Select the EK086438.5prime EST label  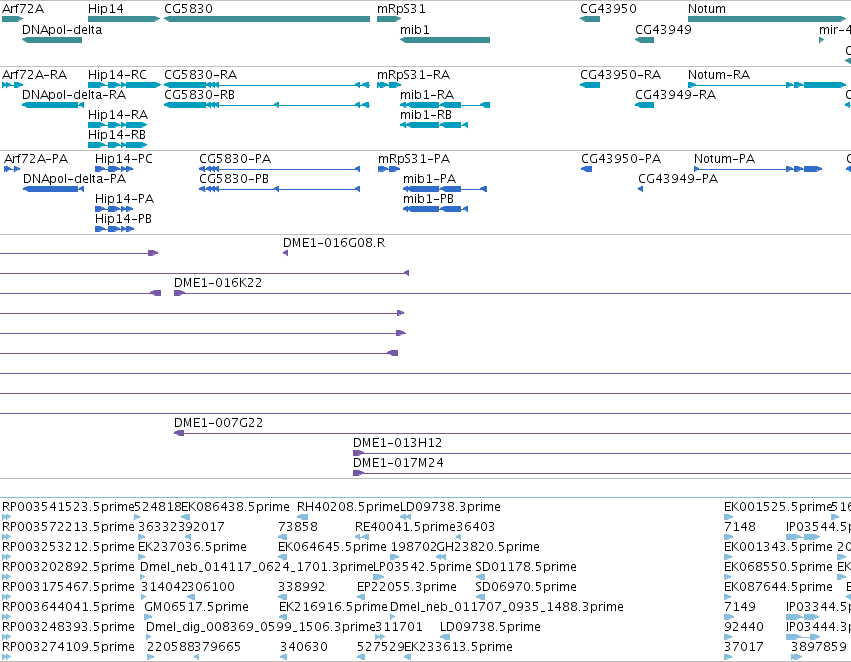click(236, 507)
